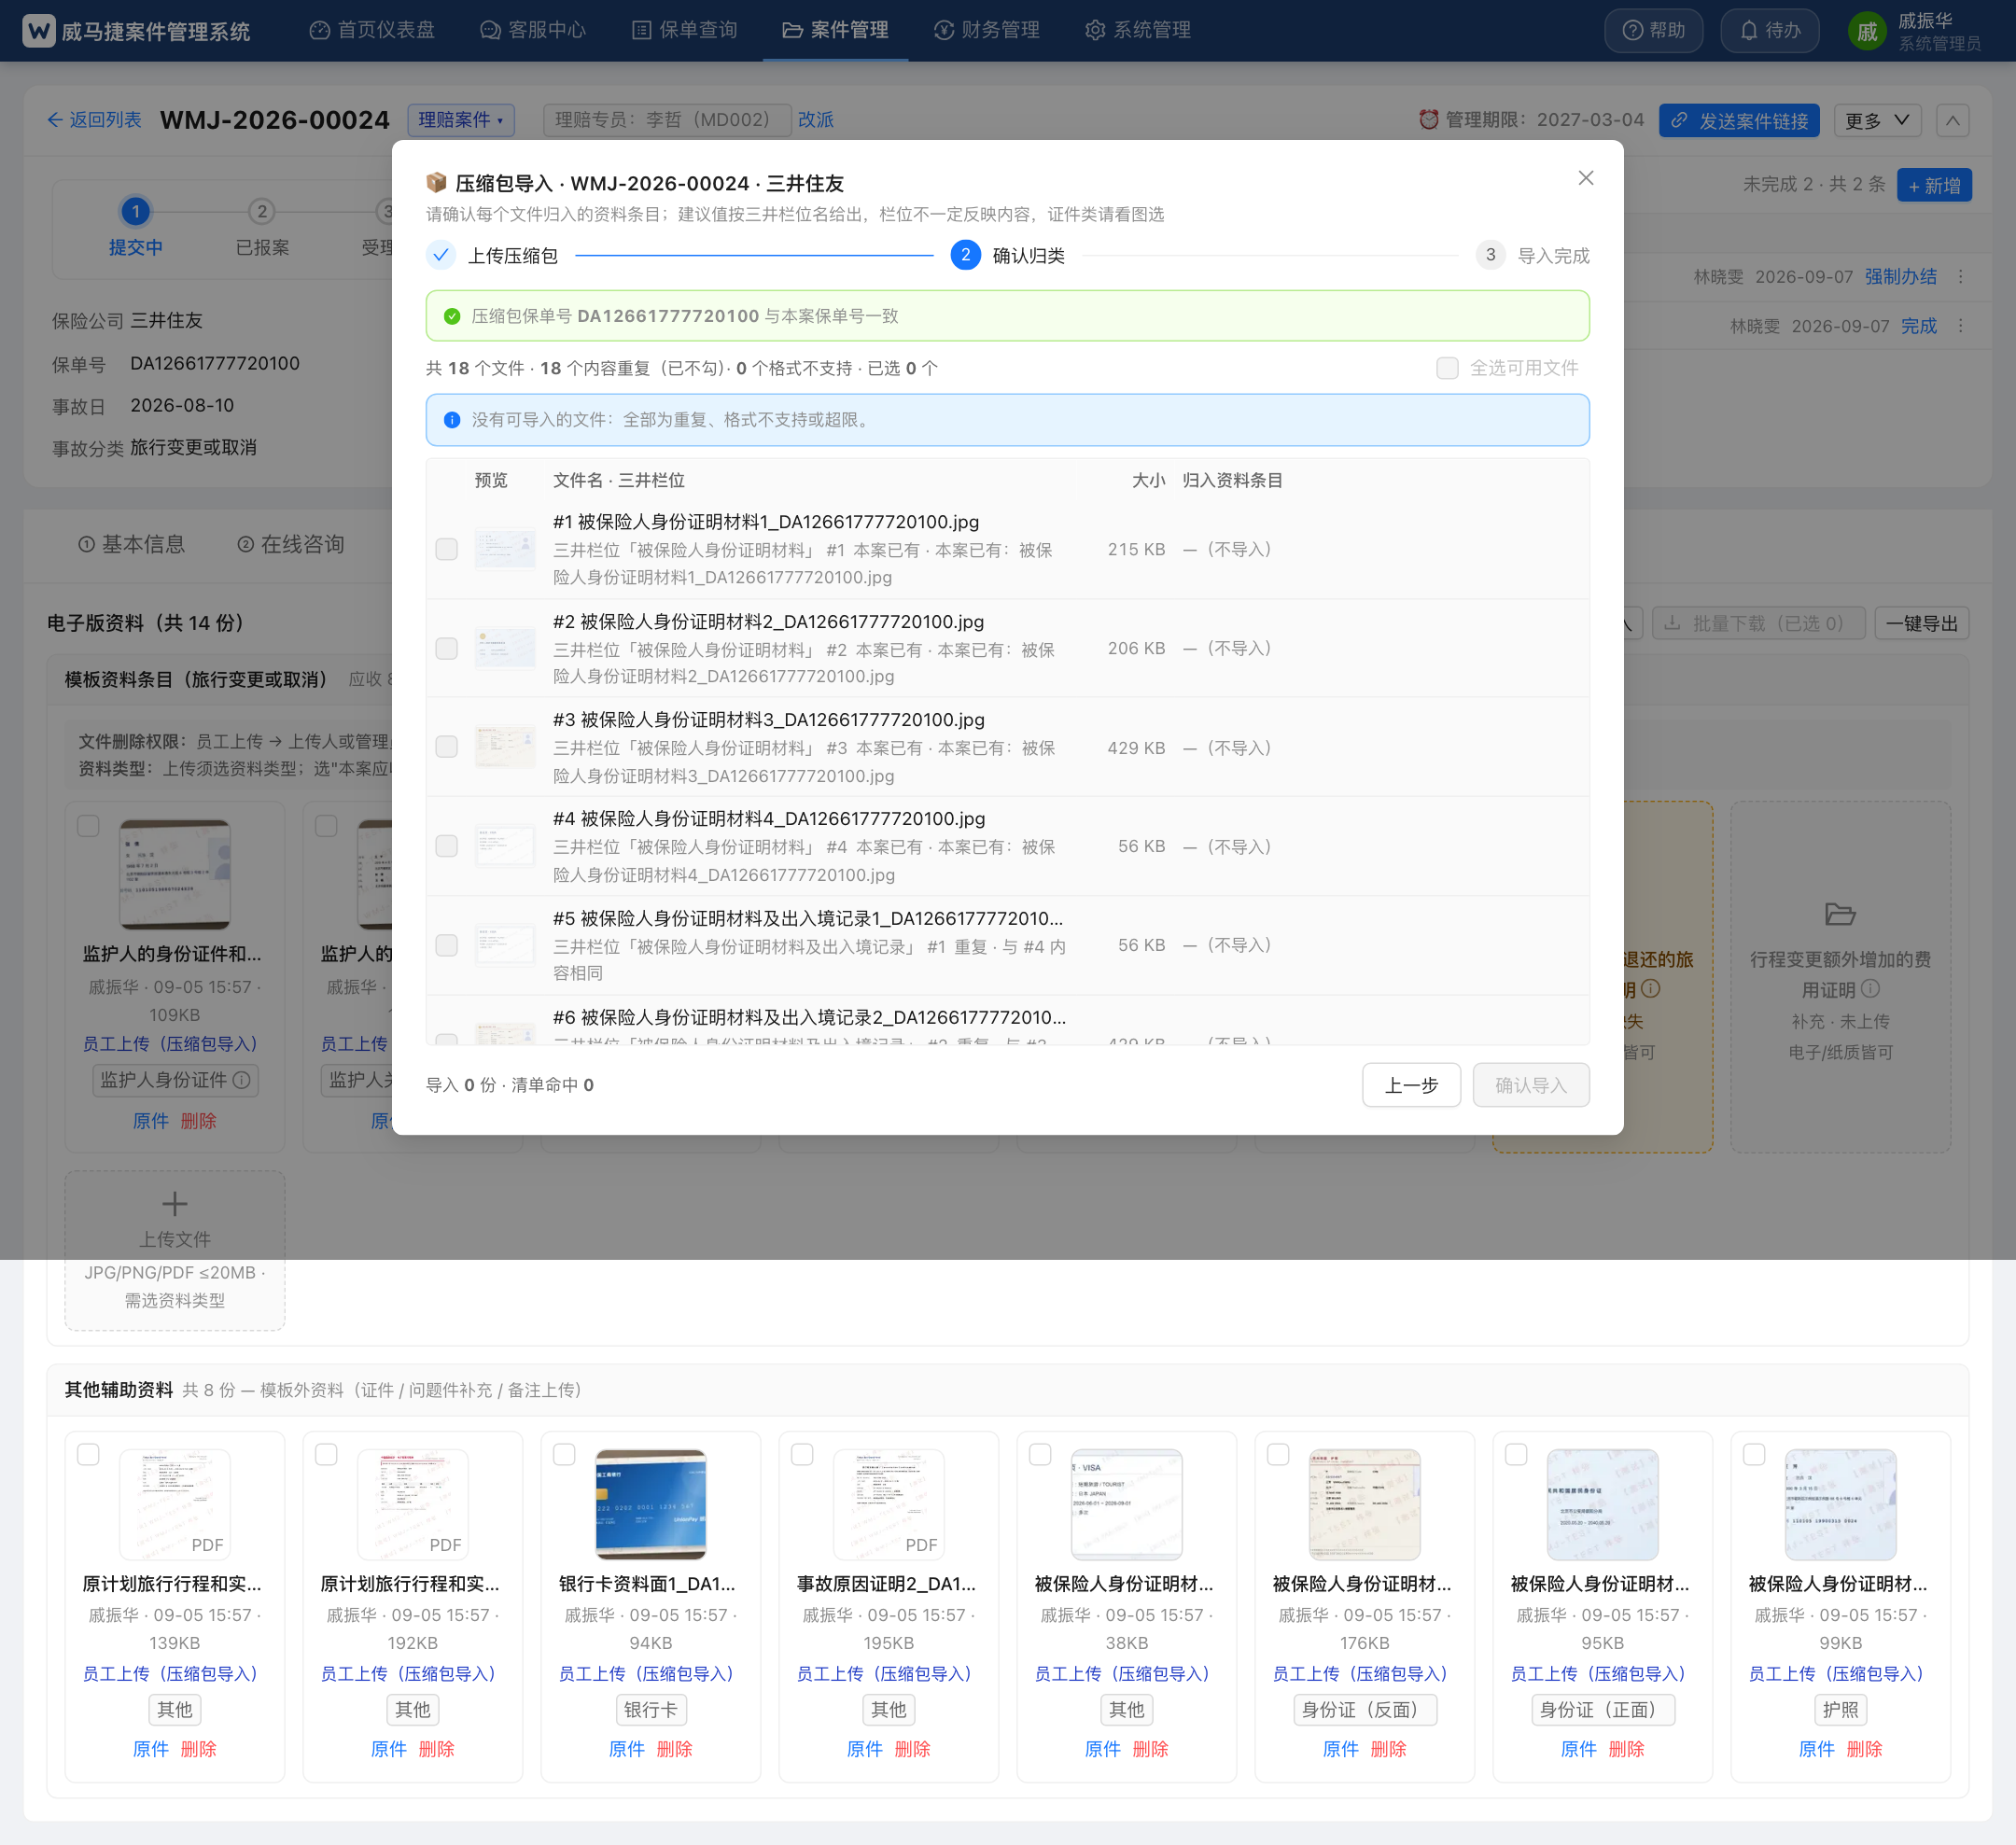Open the 理赔案件 type dropdown
The width and height of the screenshot is (2016, 1845).
coord(461,120)
